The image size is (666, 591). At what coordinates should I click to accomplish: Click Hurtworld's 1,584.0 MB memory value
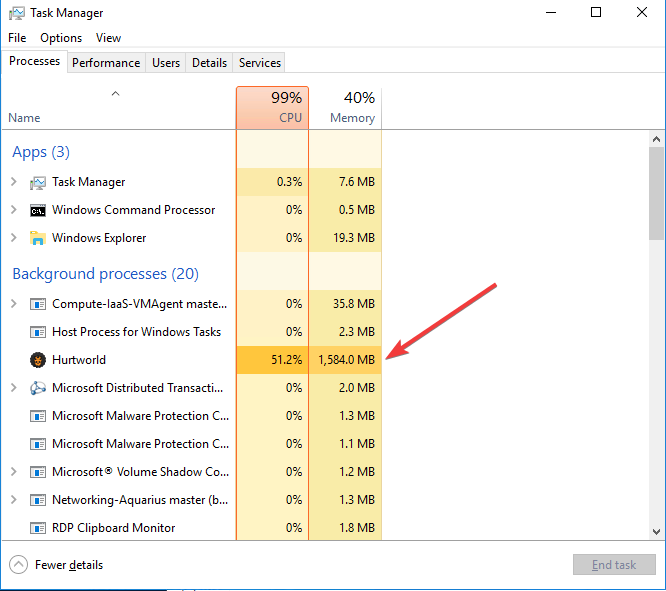coord(347,360)
